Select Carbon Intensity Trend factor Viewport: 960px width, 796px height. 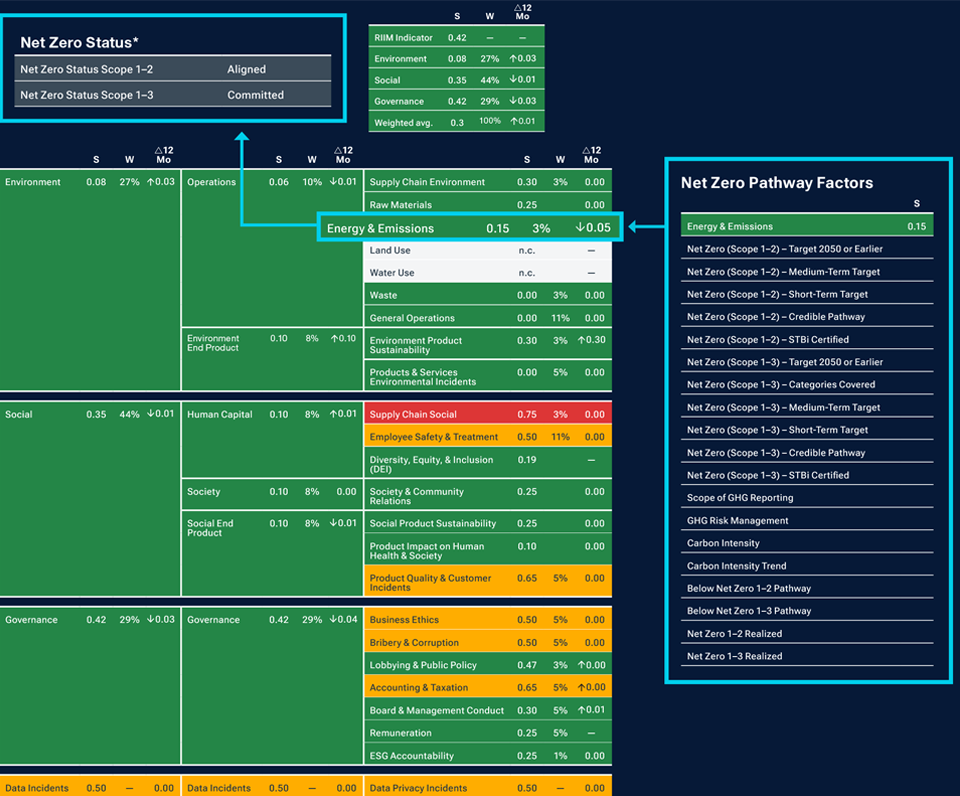tap(807, 566)
